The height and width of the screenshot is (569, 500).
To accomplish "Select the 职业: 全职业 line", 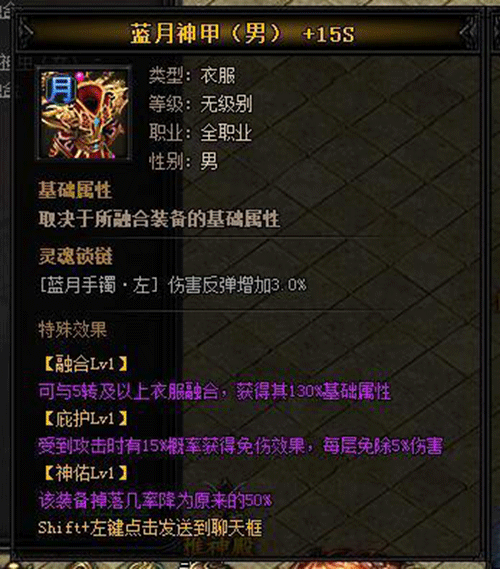I will click(201, 133).
